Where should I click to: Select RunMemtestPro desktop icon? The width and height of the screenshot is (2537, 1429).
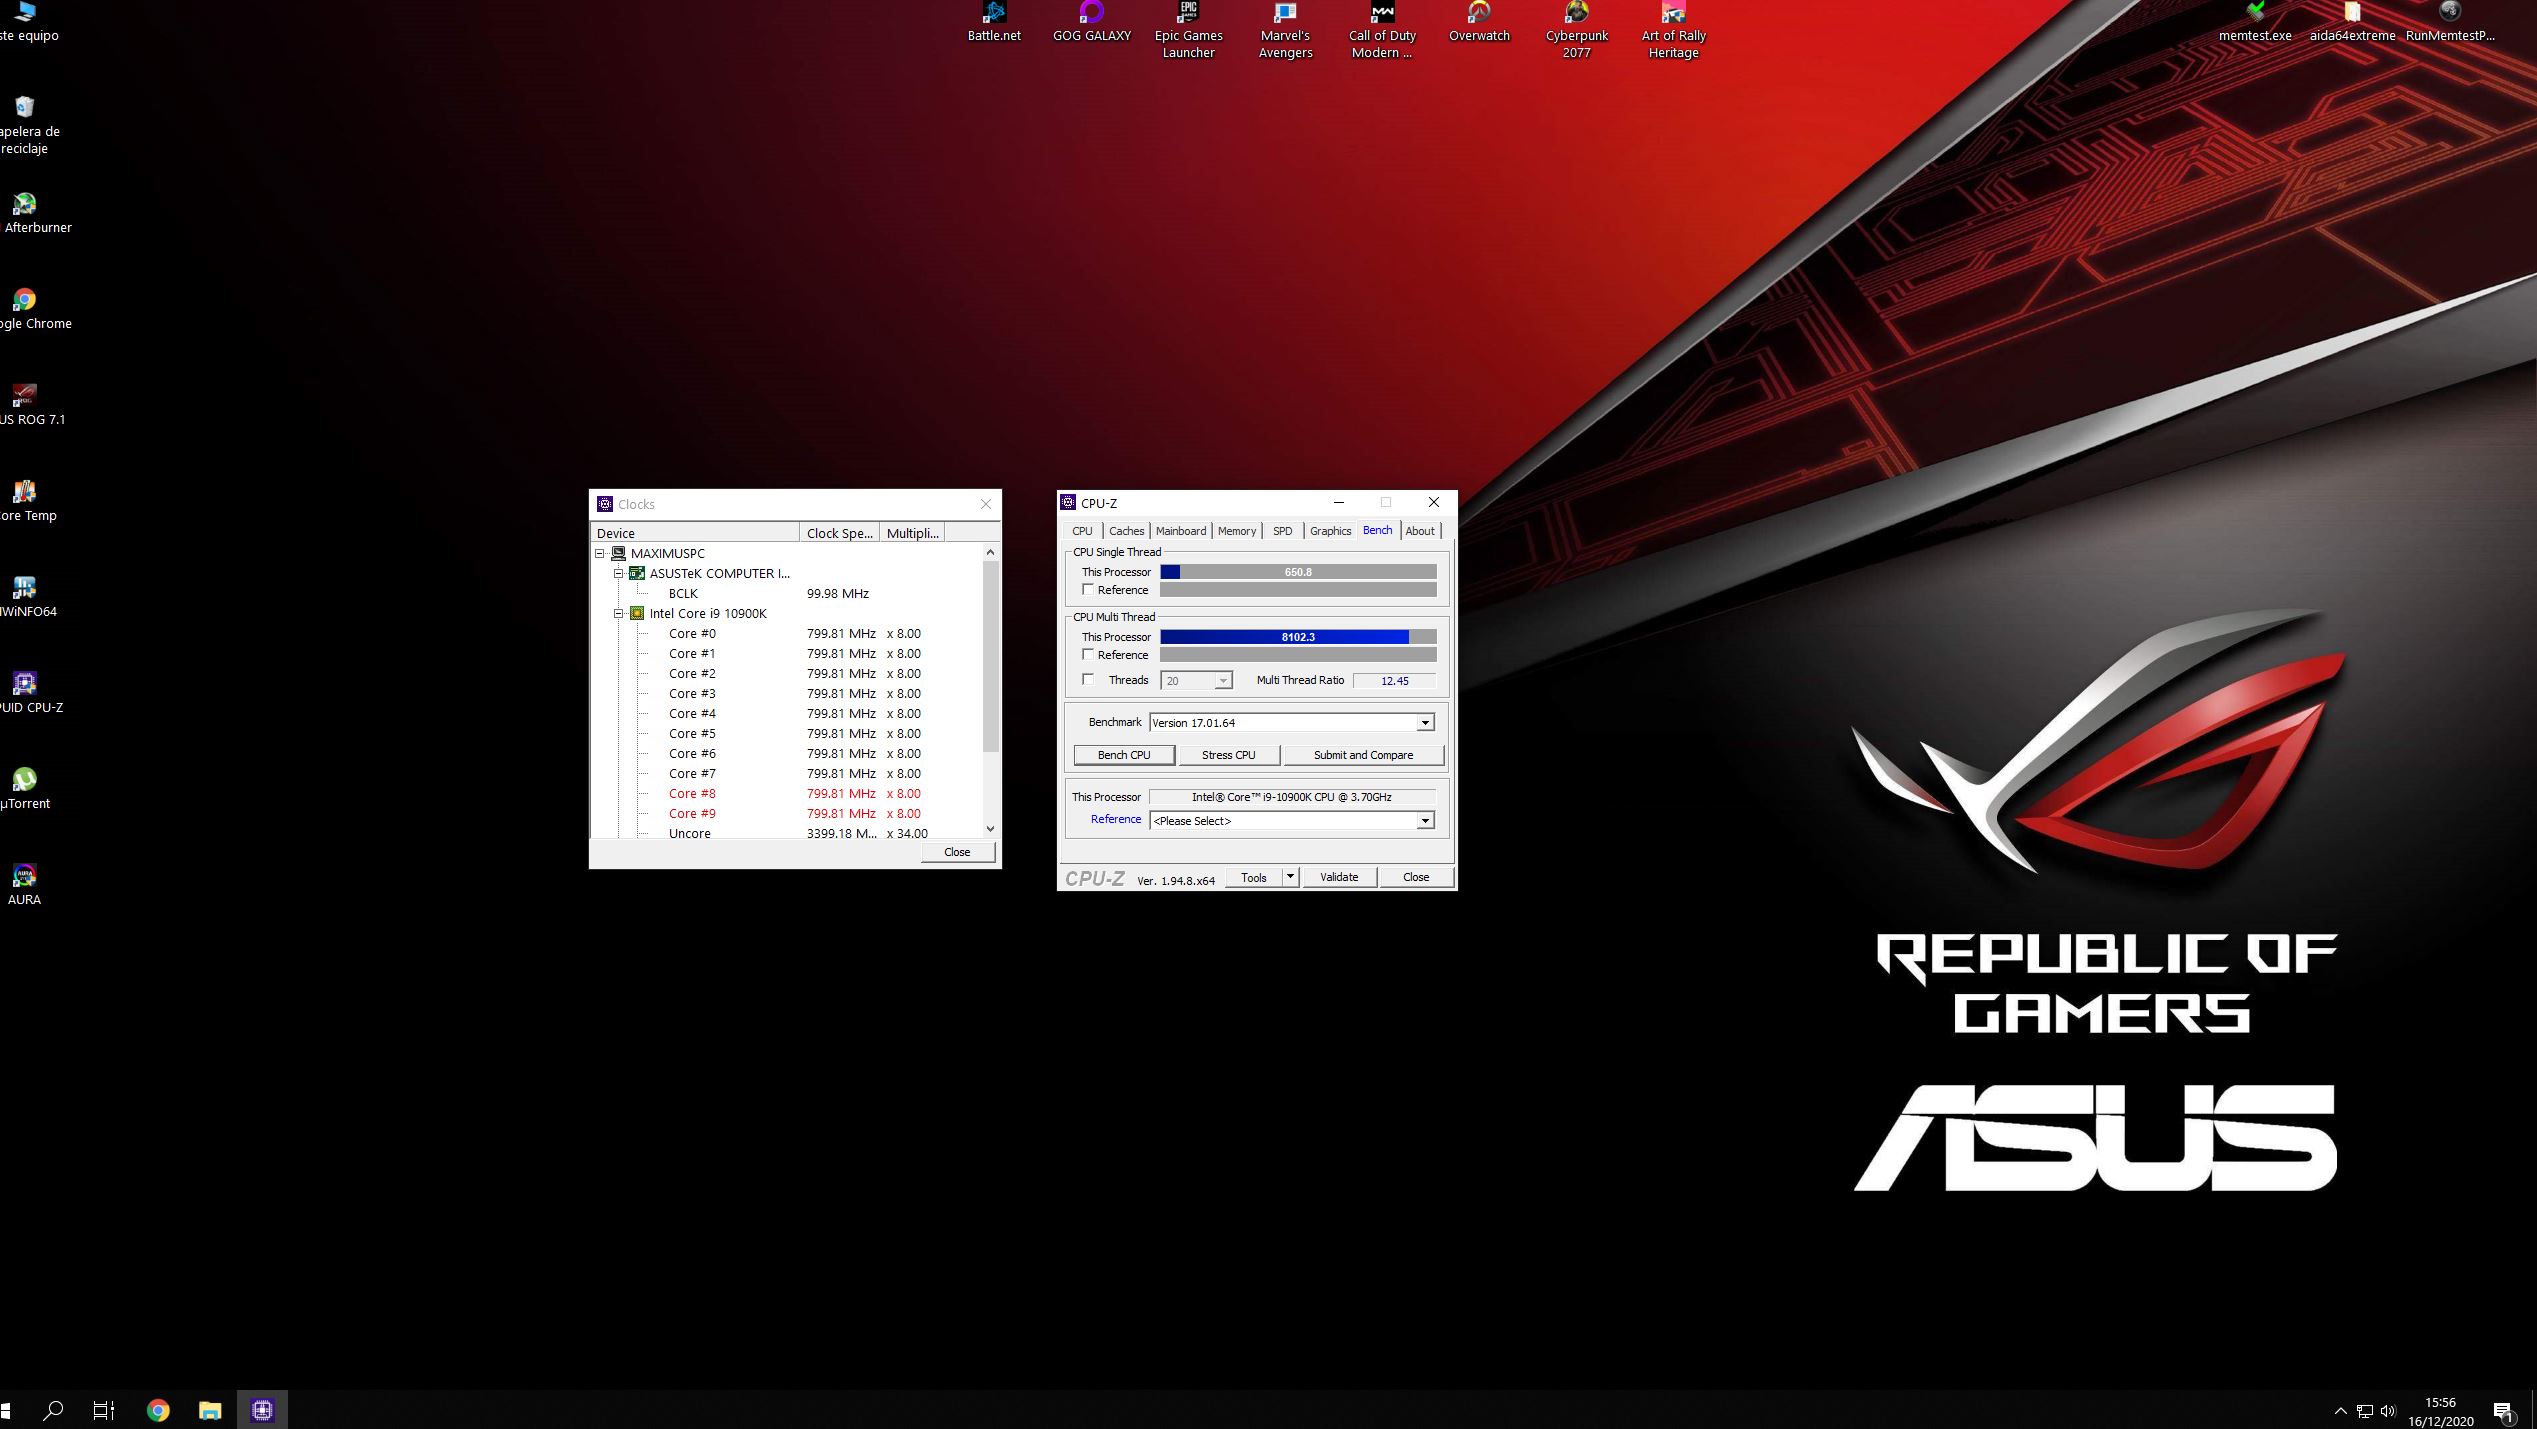[x=2449, y=22]
